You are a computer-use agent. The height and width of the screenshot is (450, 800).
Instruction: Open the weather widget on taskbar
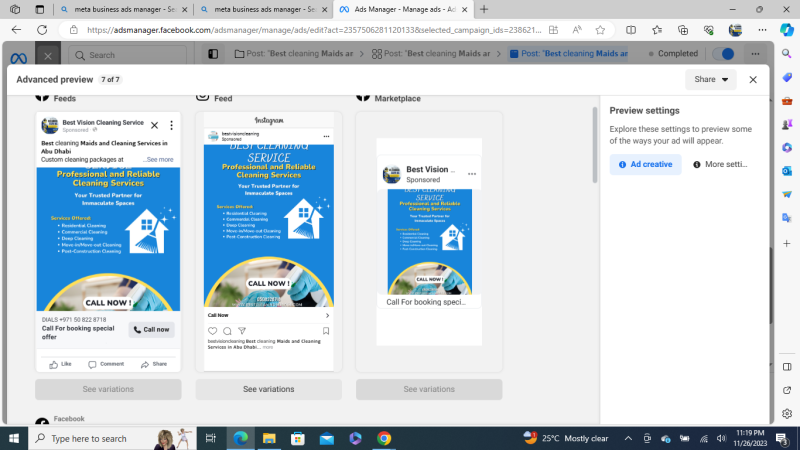tap(566, 438)
